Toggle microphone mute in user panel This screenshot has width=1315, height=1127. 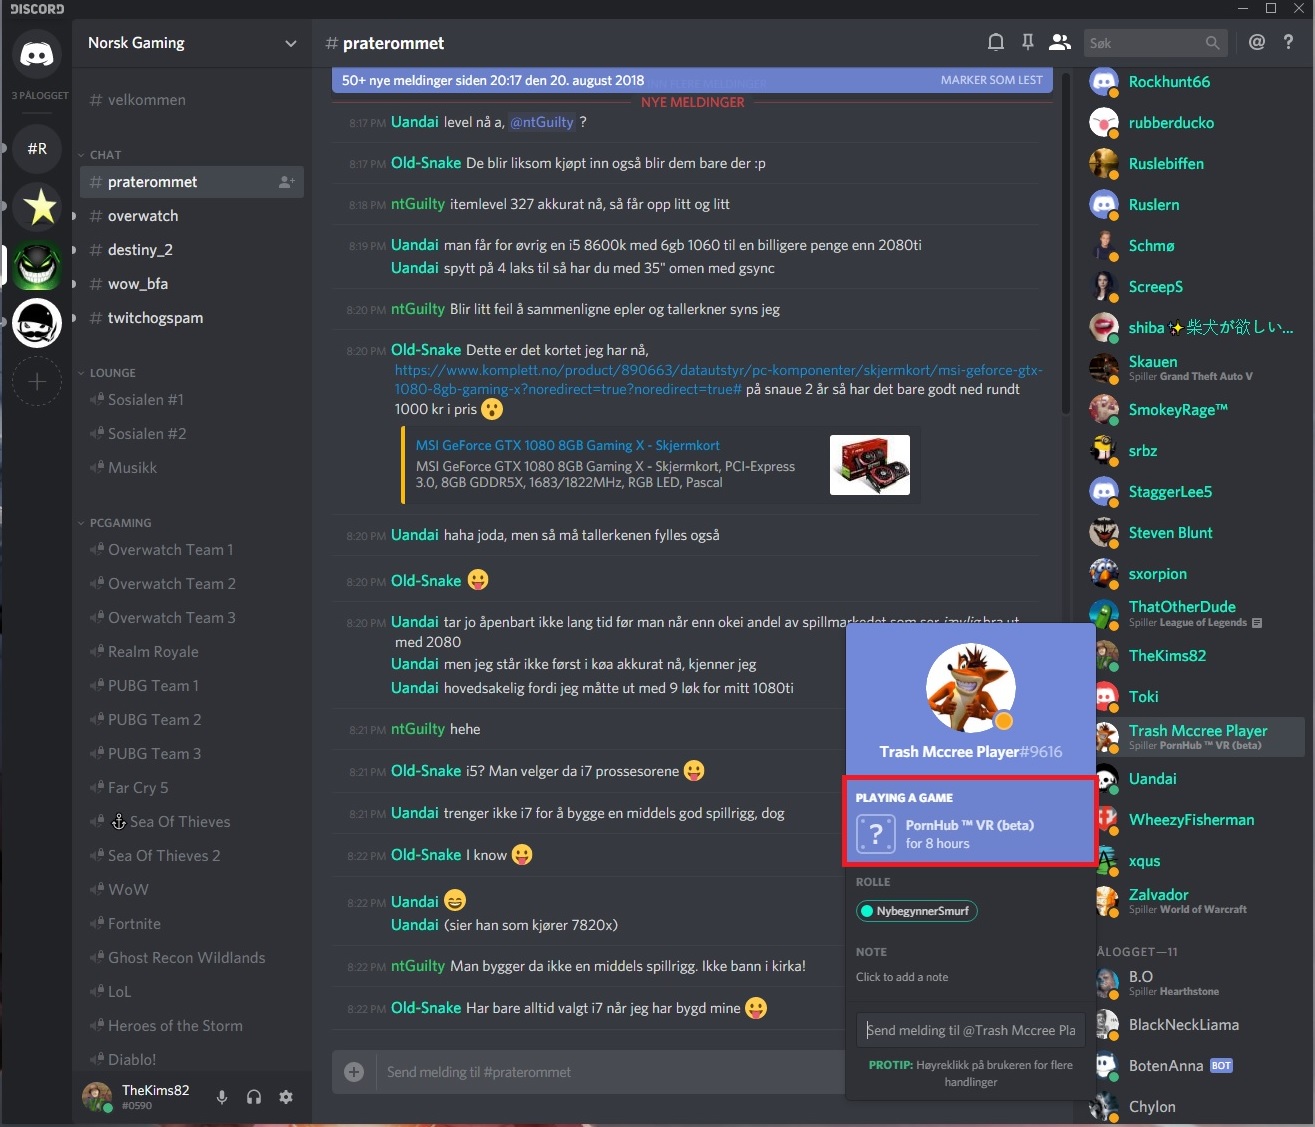[x=222, y=1097]
